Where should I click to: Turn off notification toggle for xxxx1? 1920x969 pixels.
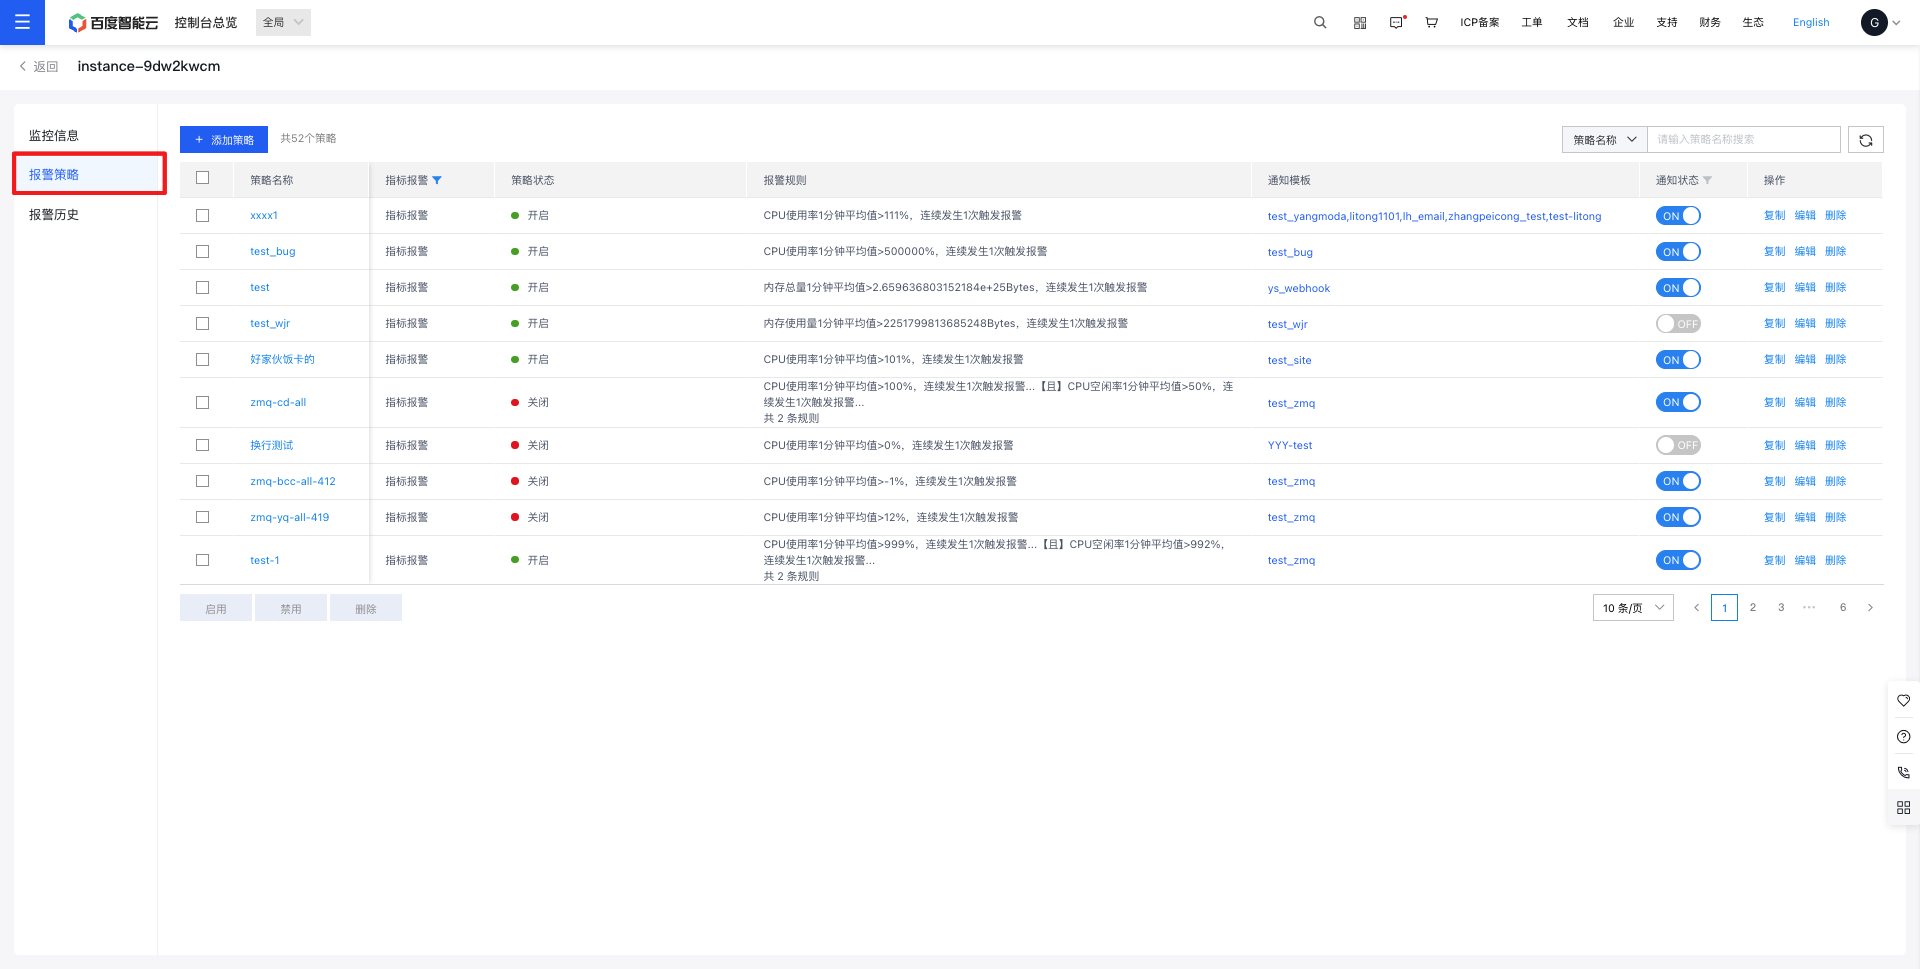point(1678,216)
